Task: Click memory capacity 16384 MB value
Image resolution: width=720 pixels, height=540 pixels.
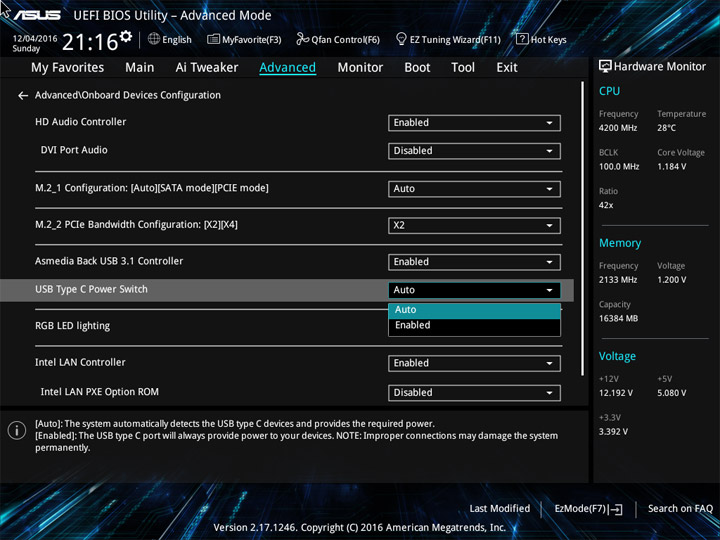Action: click(x=618, y=318)
